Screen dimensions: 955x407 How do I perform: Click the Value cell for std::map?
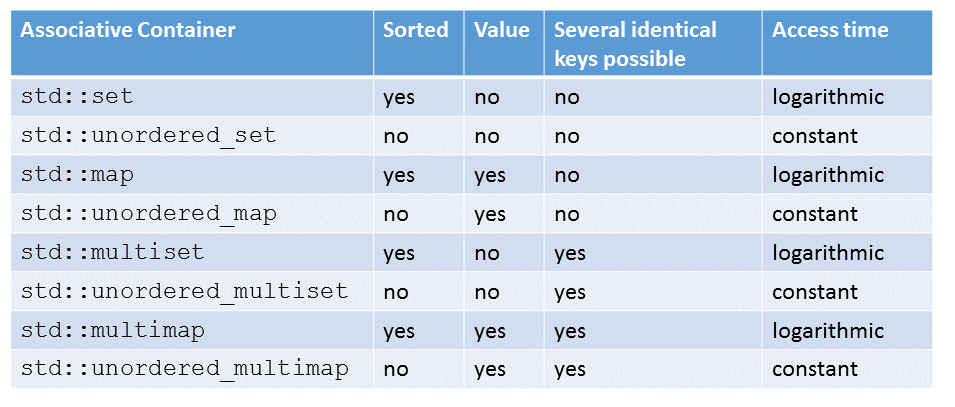(x=490, y=175)
